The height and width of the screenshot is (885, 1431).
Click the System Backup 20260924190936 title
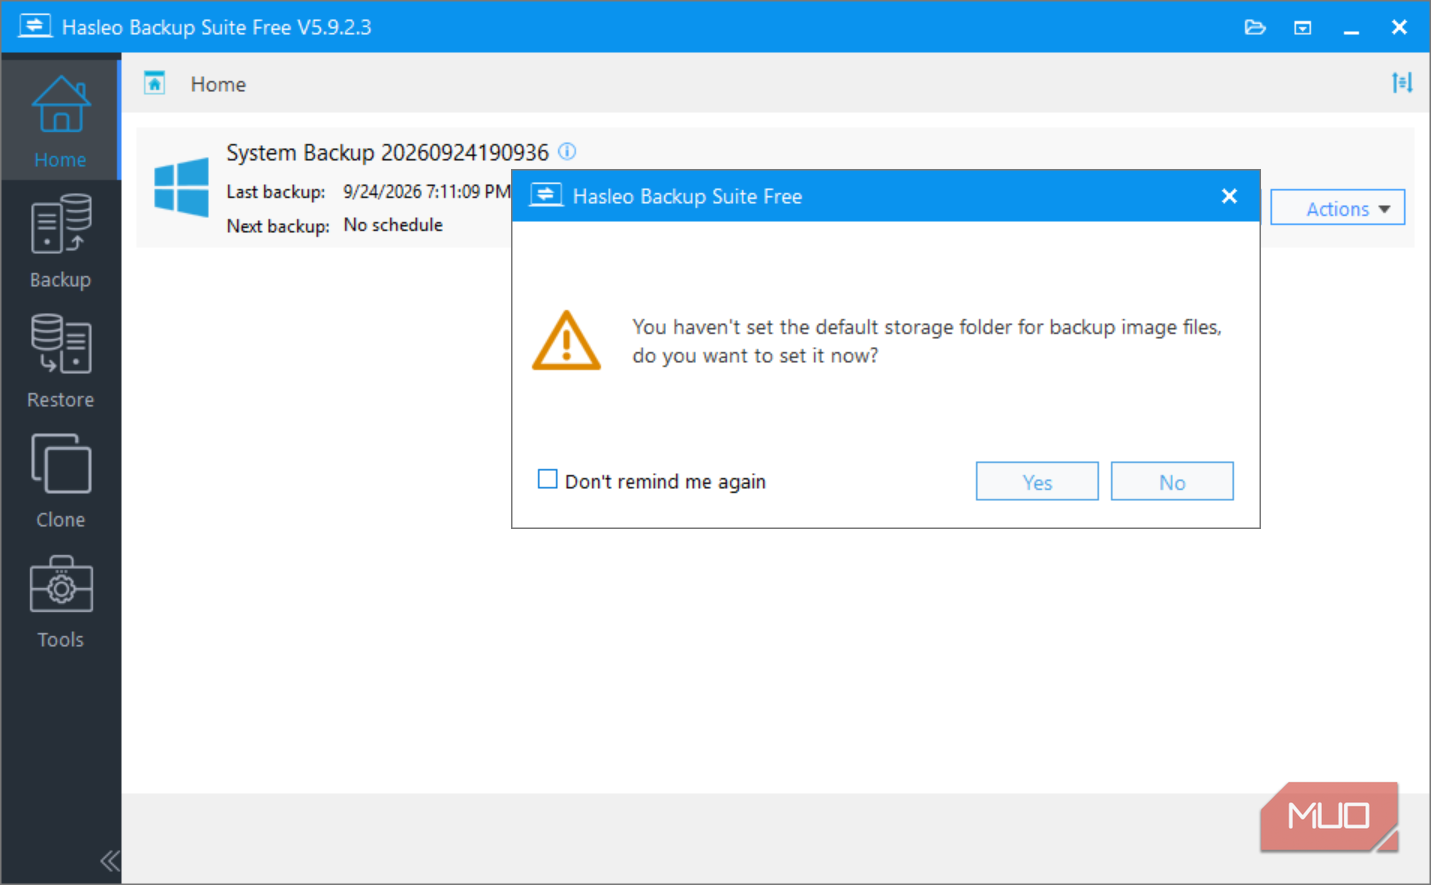click(387, 152)
